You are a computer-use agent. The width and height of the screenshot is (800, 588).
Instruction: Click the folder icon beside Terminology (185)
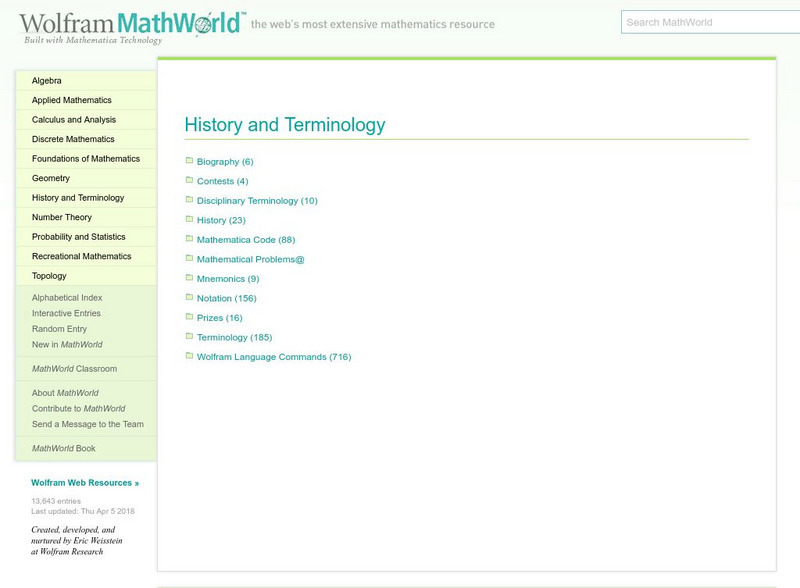(189, 336)
